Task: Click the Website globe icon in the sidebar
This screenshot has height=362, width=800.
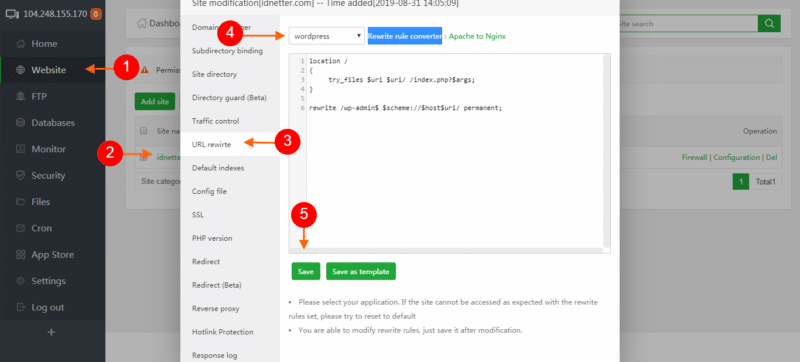Action: pos(20,70)
